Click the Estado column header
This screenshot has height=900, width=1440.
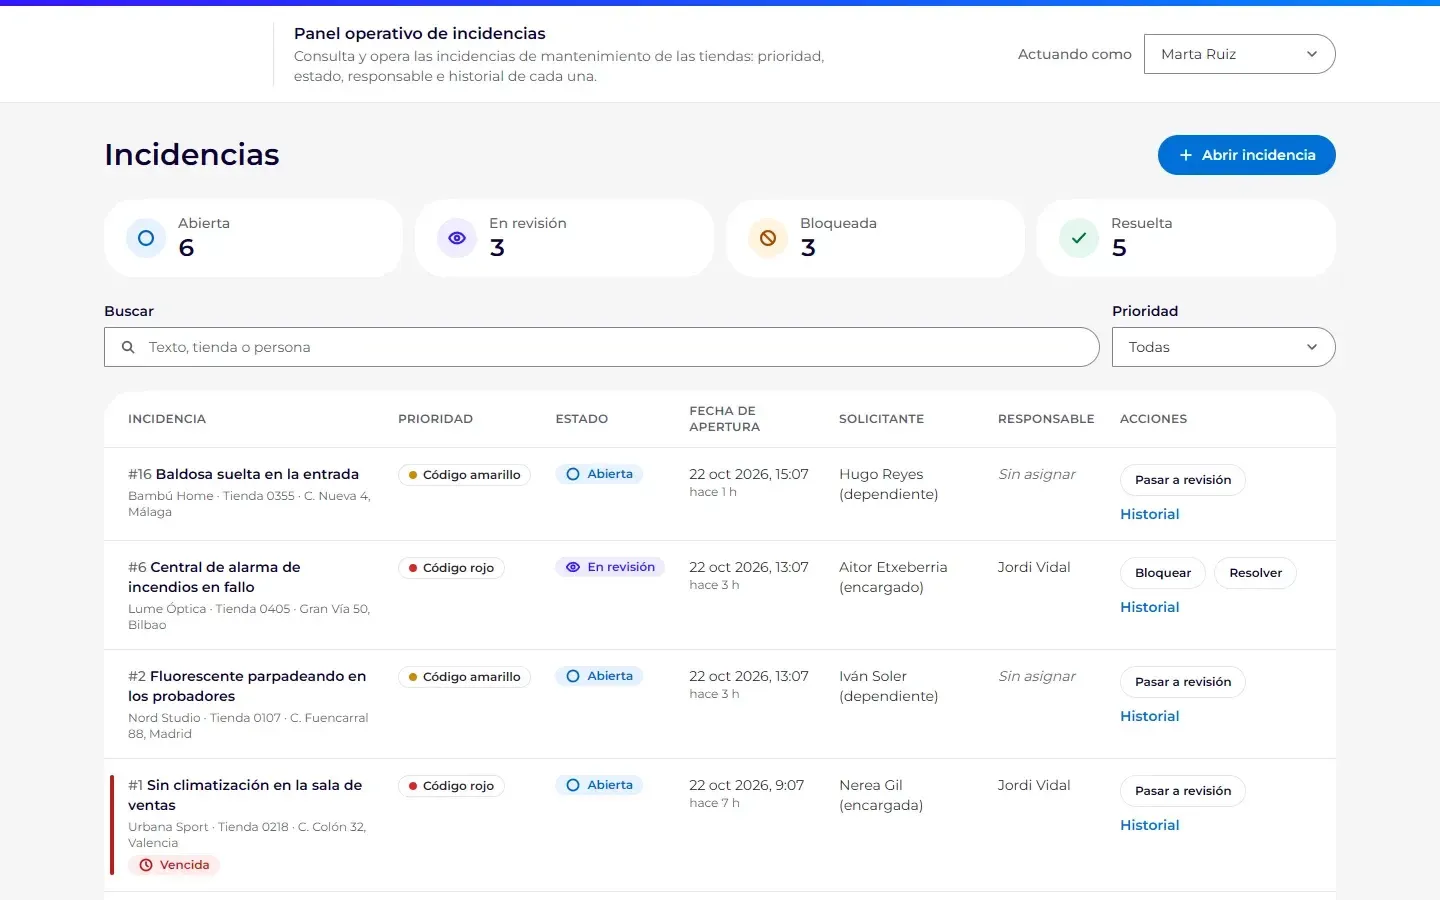click(x=582, y=419)
